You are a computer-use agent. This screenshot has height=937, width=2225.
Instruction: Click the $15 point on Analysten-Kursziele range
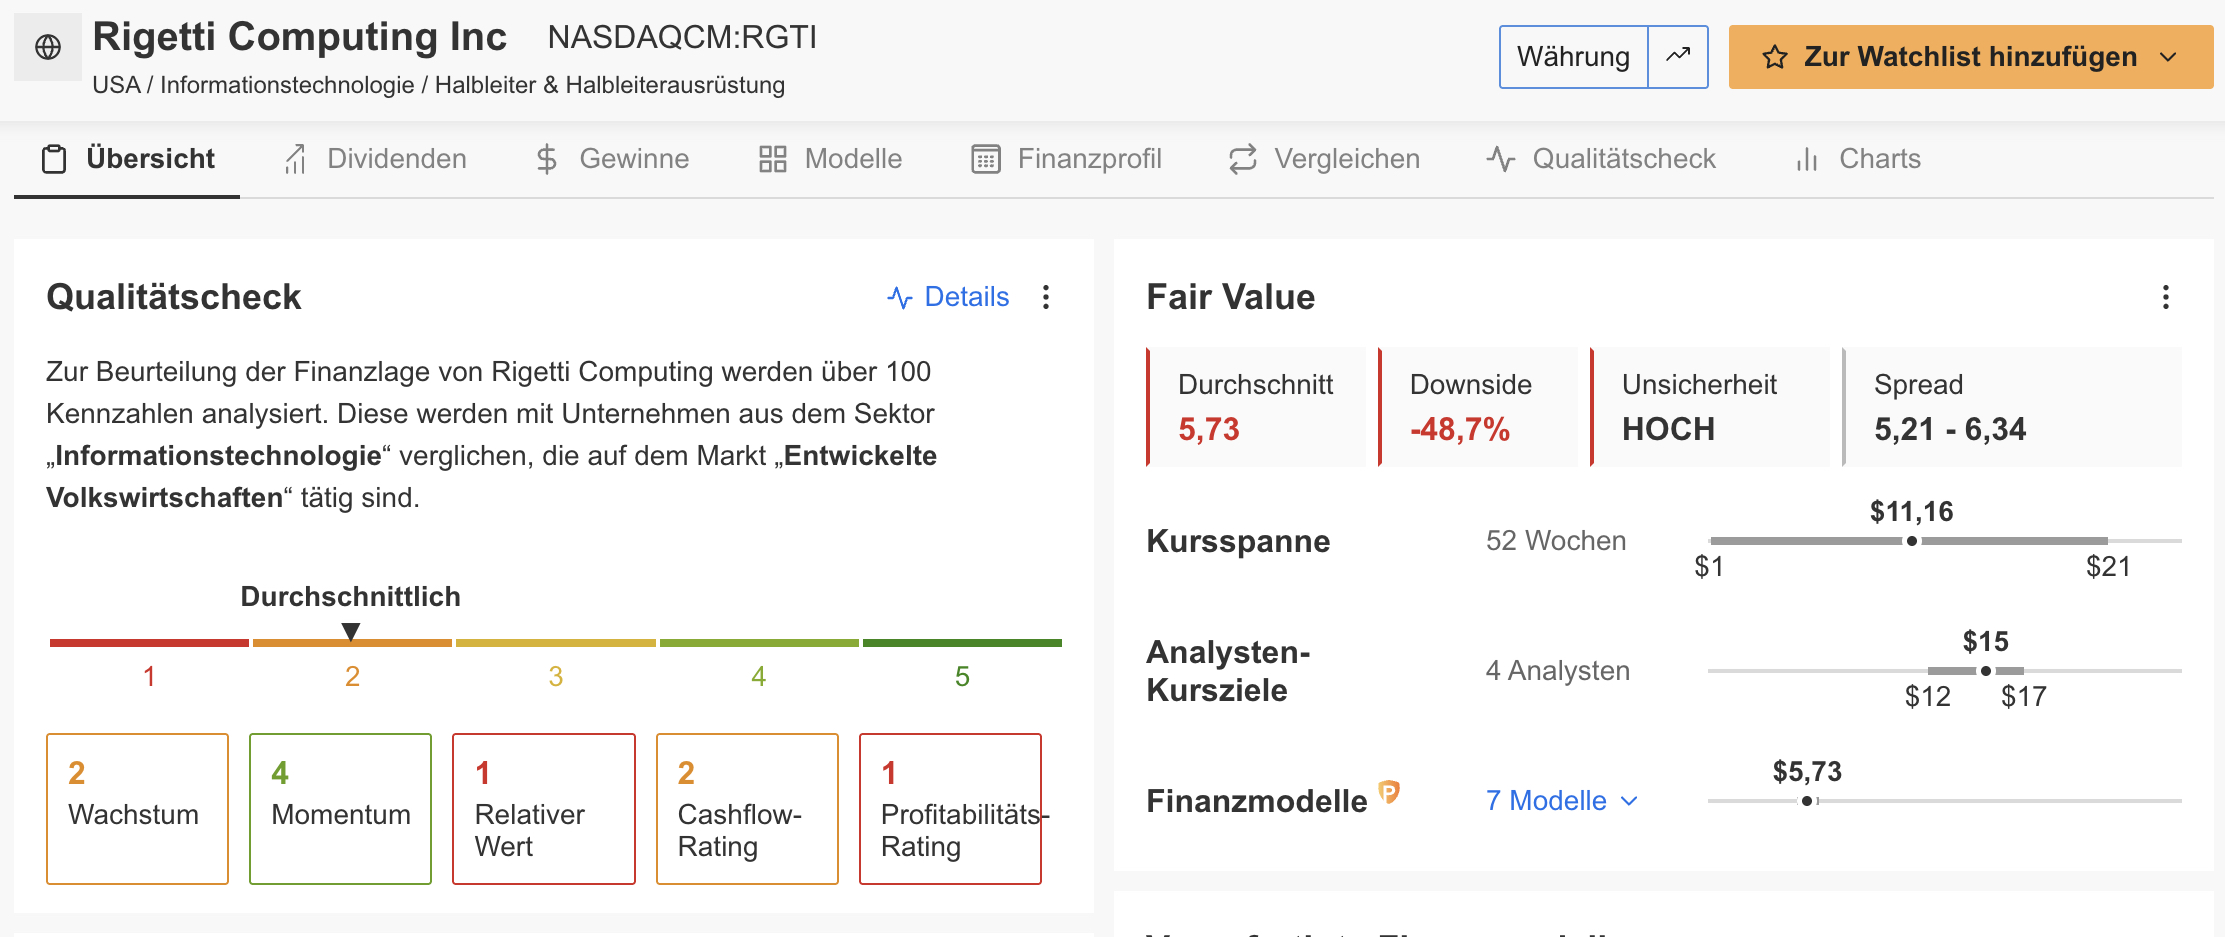tap(1986, 671)
